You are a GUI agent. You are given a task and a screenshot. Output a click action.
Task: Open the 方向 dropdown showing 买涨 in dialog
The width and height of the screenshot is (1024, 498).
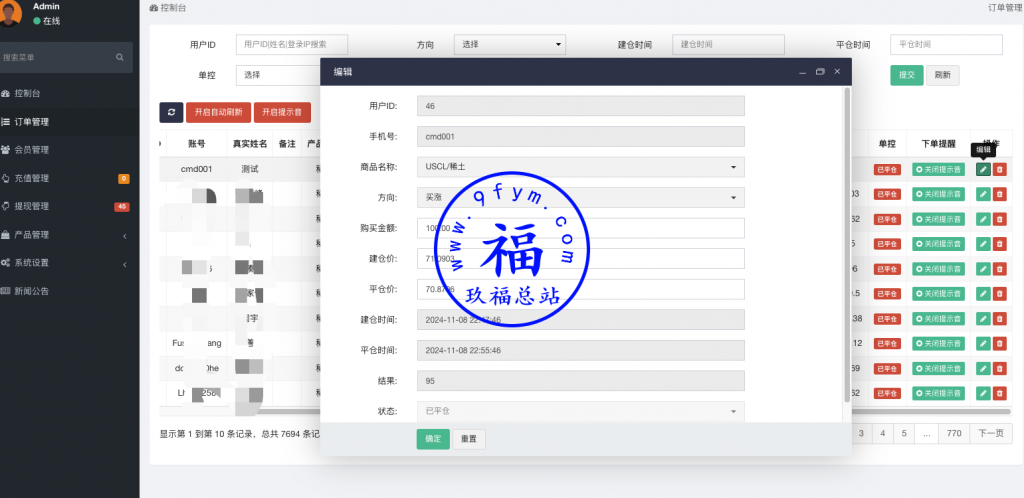coord(580,198)
